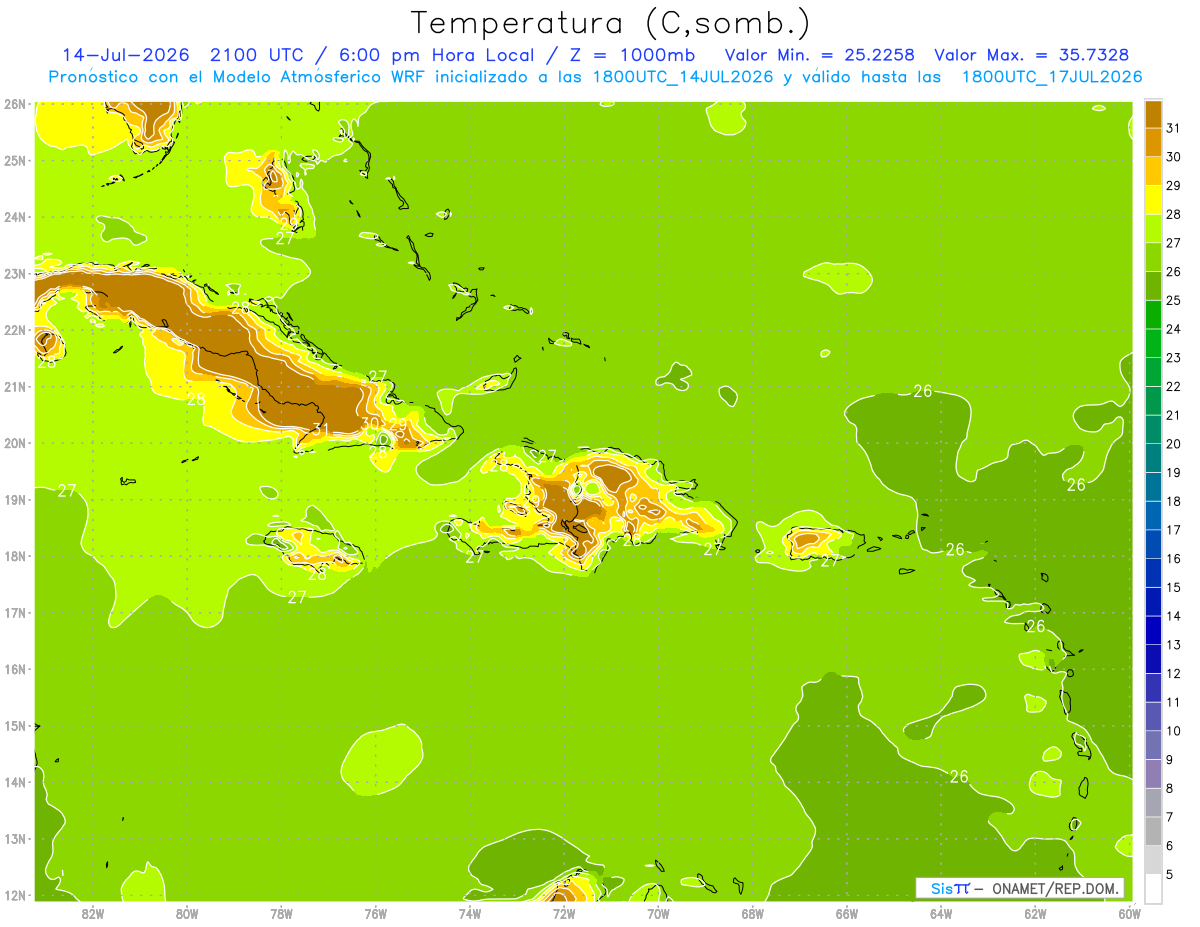Click the "13N" latitude axis label
Viewport: 1200px width, 927px height.
click(x=15, y=838)
